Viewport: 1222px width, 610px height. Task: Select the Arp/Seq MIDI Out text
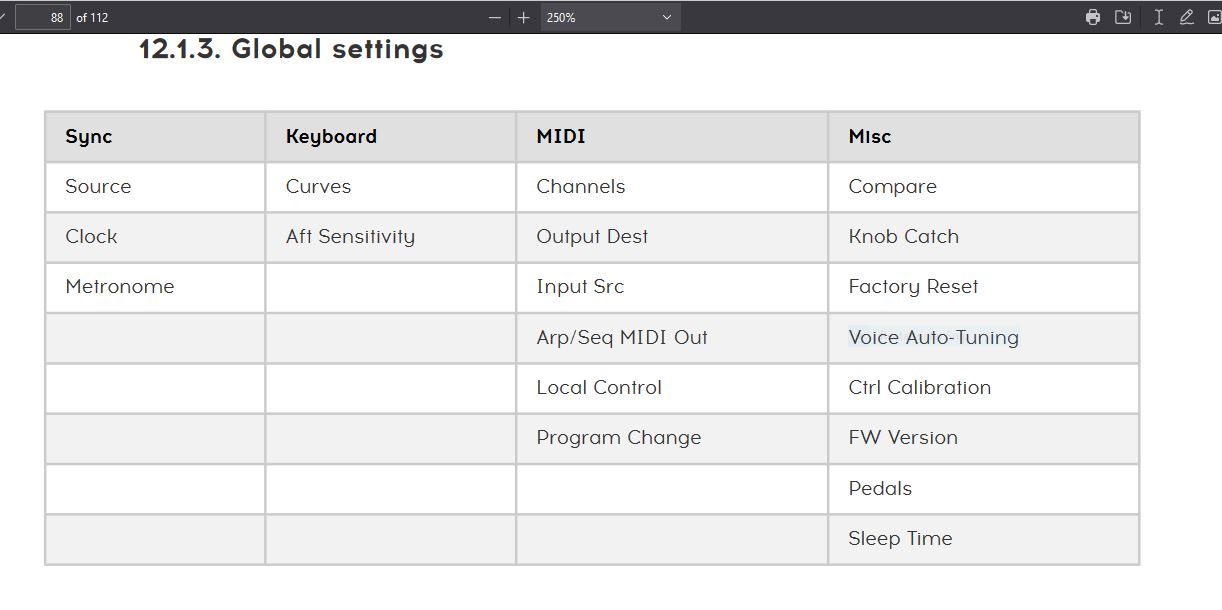622,337
